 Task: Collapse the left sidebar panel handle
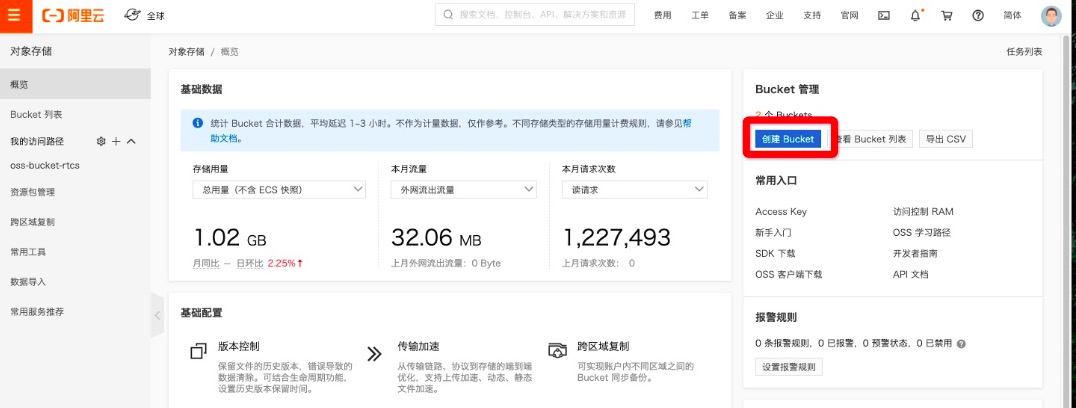click(x=157, y=315)
